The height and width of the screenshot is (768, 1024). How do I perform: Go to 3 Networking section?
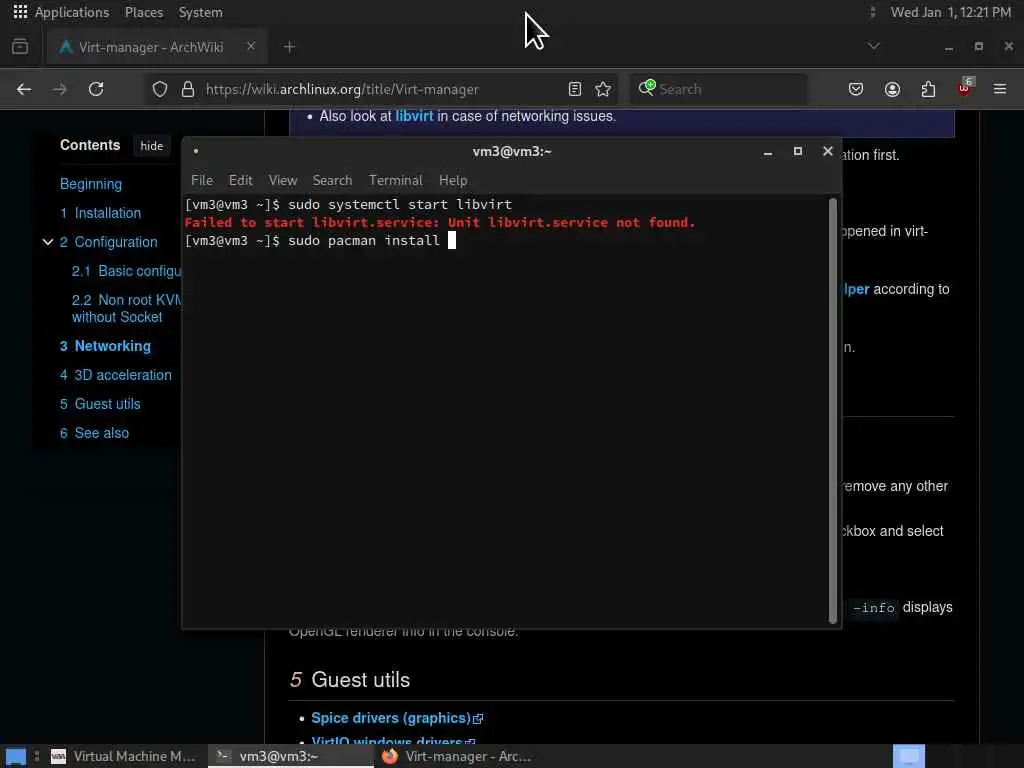(x=105, y=346)
